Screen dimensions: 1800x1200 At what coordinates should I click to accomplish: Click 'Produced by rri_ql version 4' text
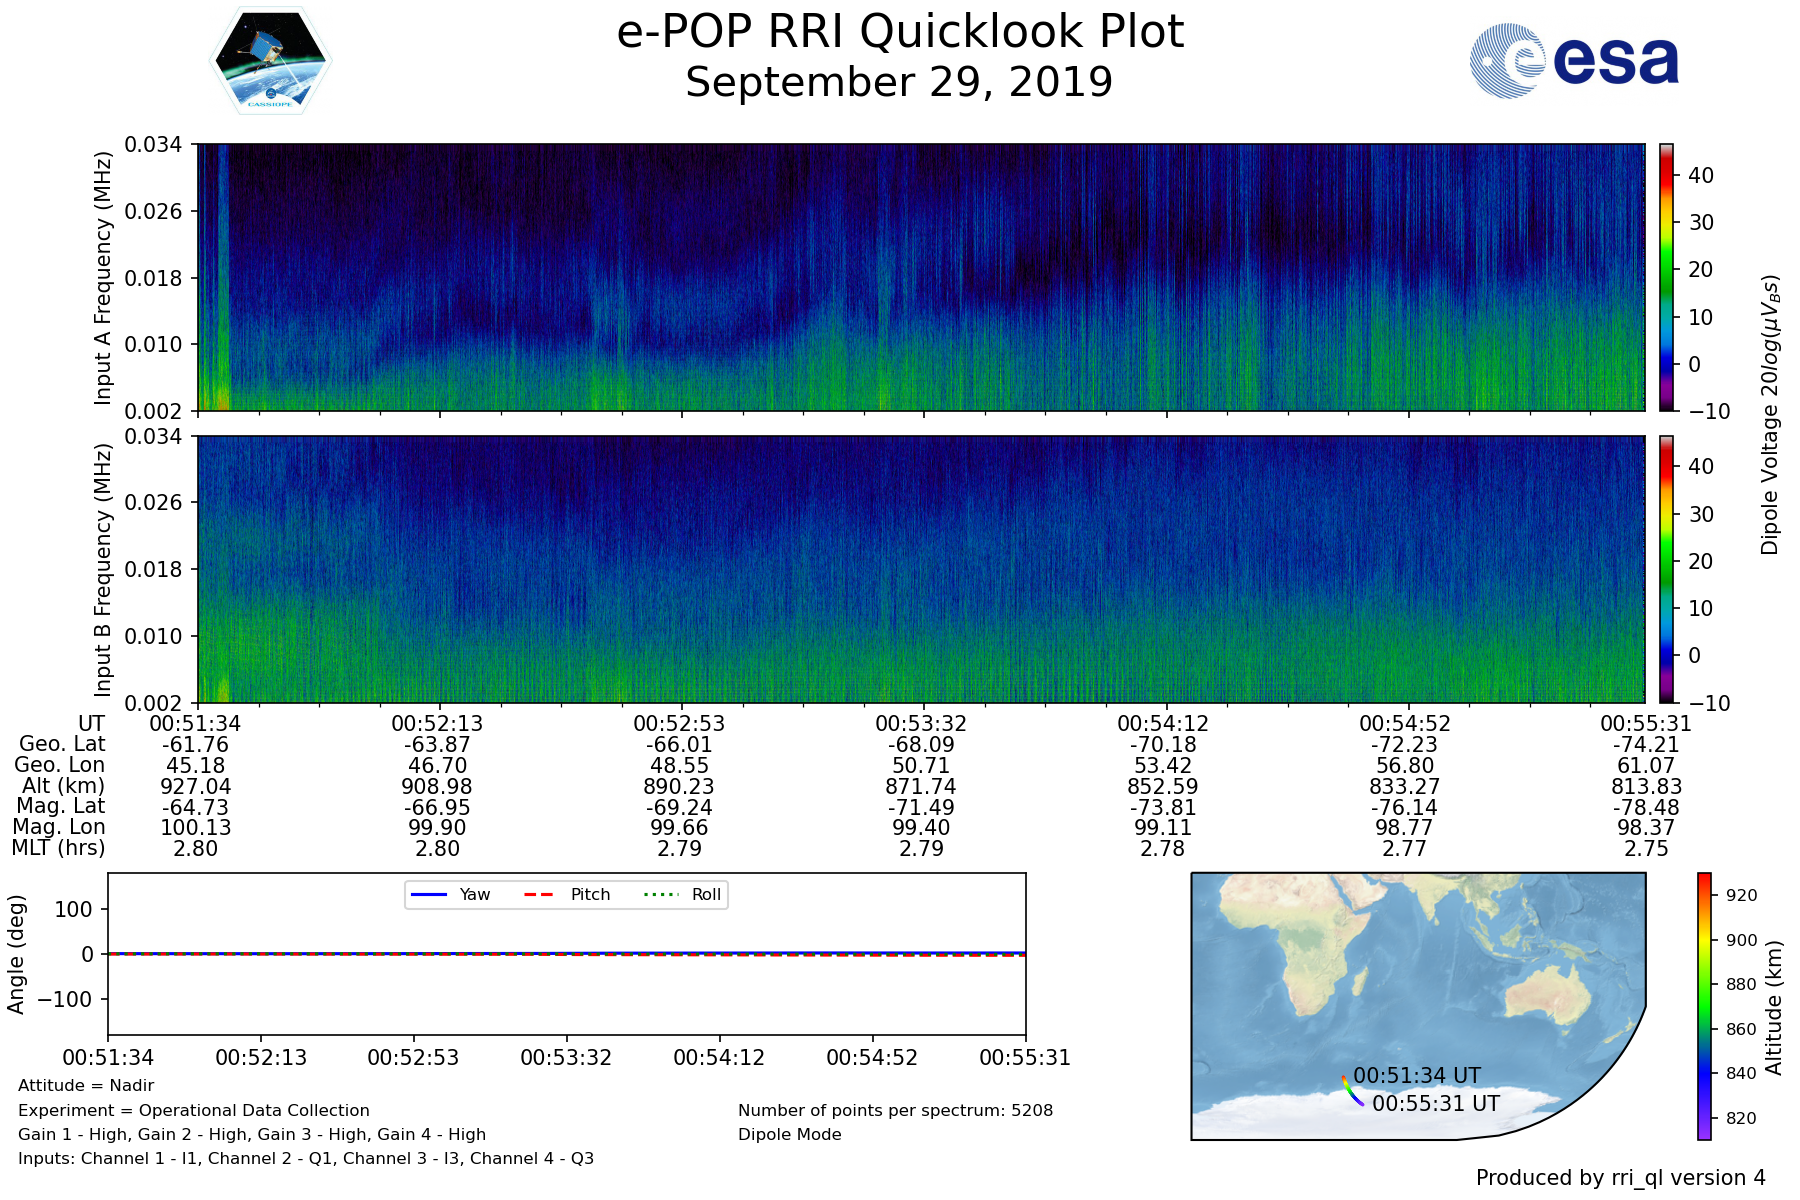coord(1620,1178)
